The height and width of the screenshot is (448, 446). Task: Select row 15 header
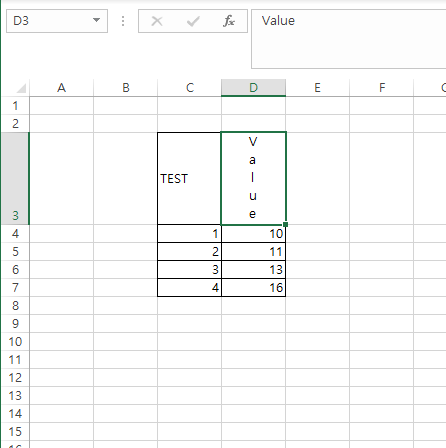pos(15,432)
